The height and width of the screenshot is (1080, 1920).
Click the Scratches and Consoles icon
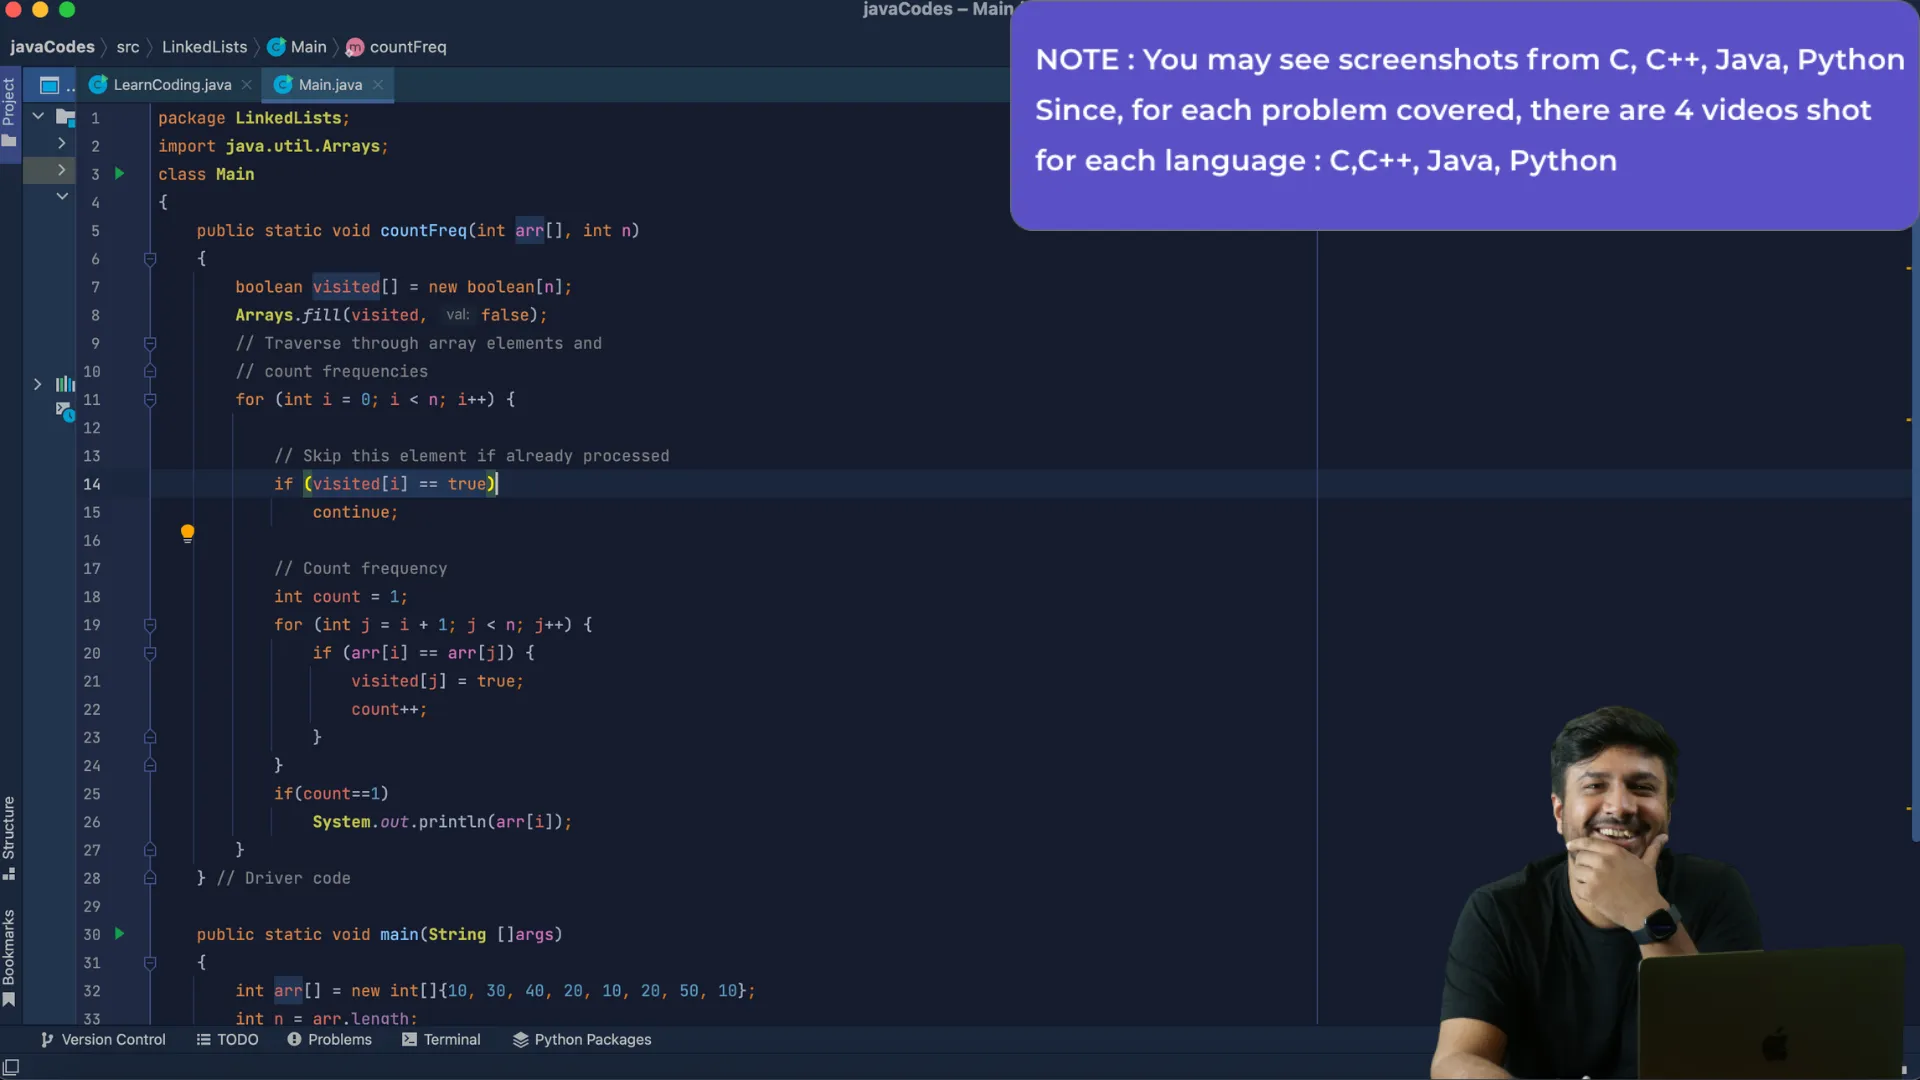click(64, 410)
